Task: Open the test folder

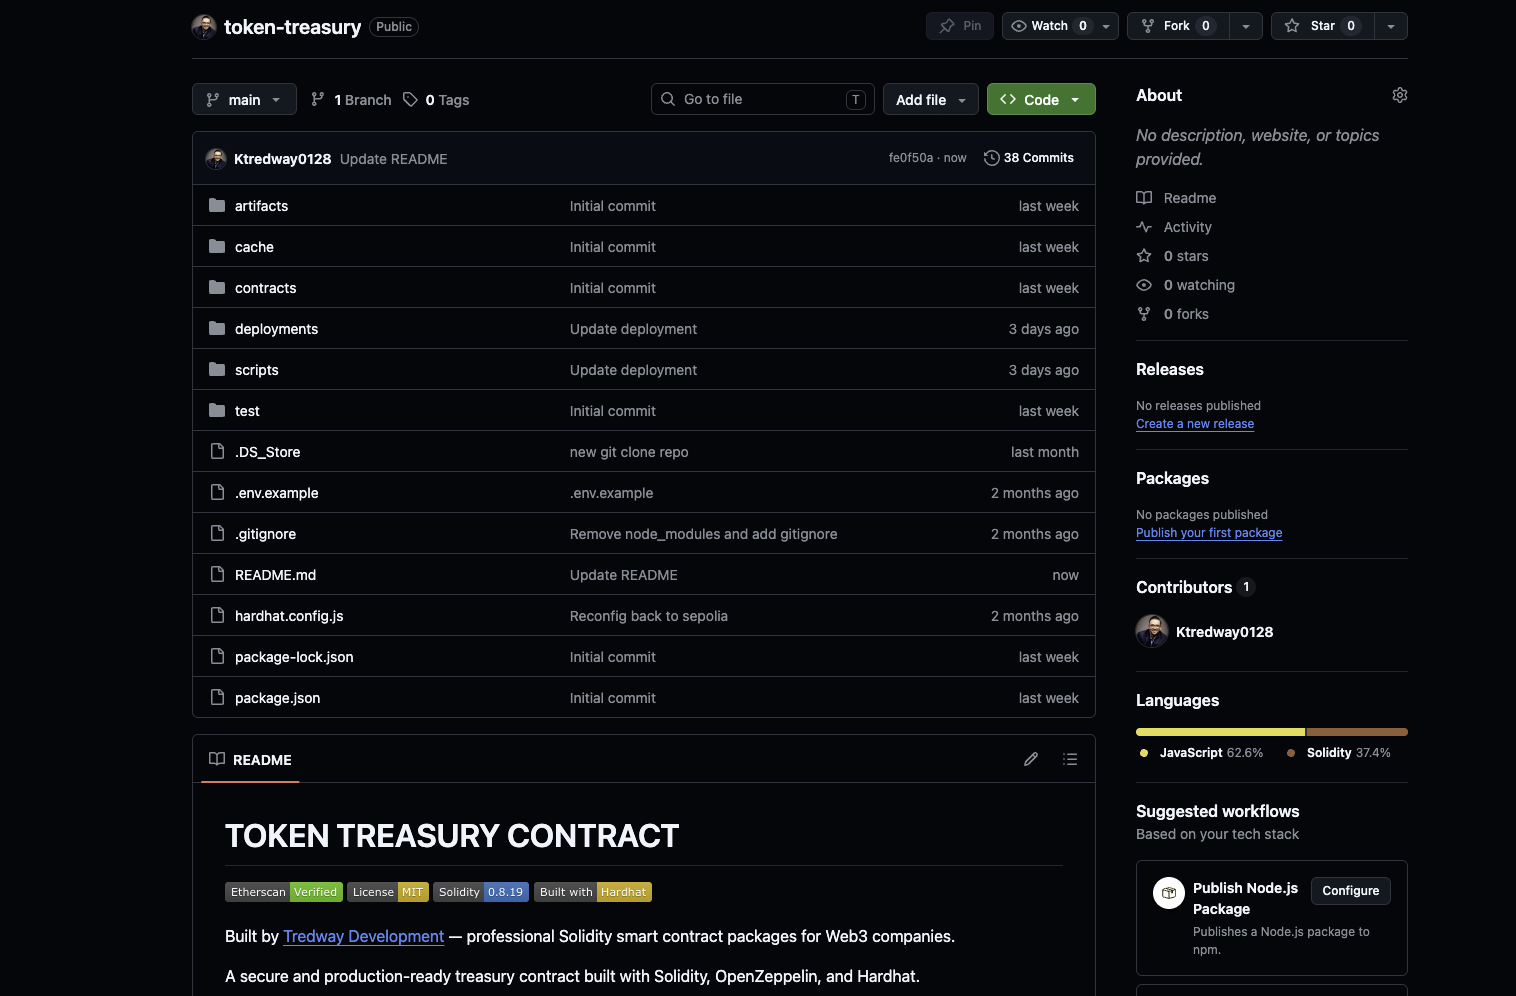Action: (x=247, y=411)
